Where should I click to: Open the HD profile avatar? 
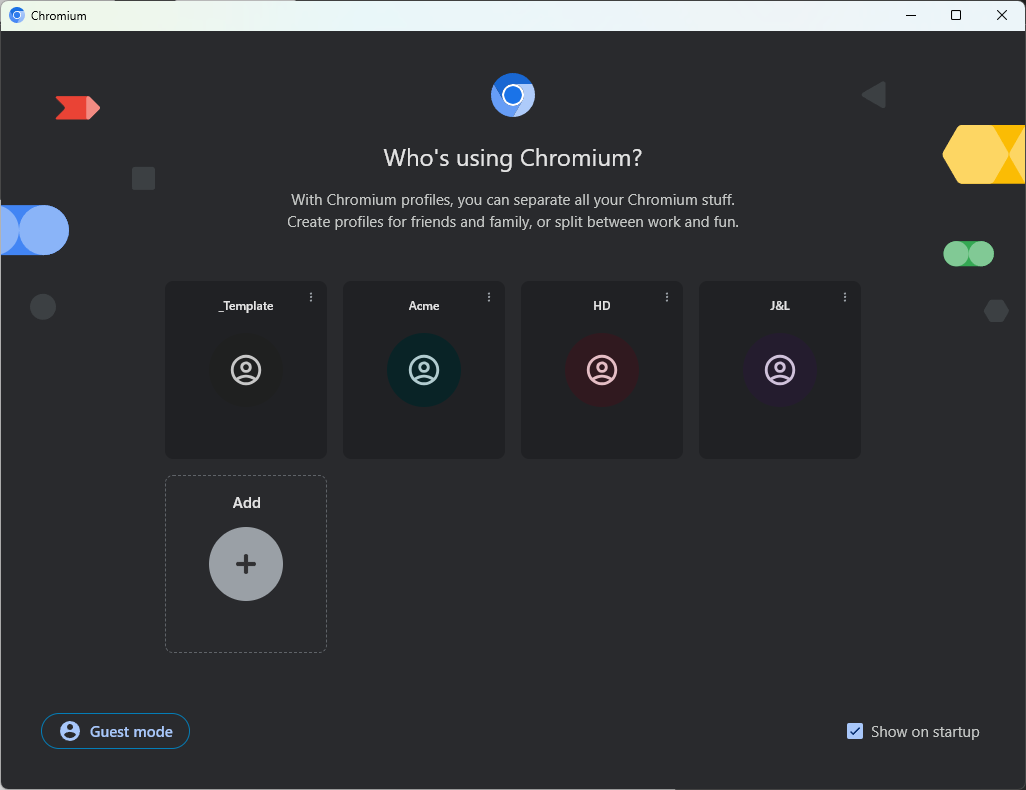point(602,370)
